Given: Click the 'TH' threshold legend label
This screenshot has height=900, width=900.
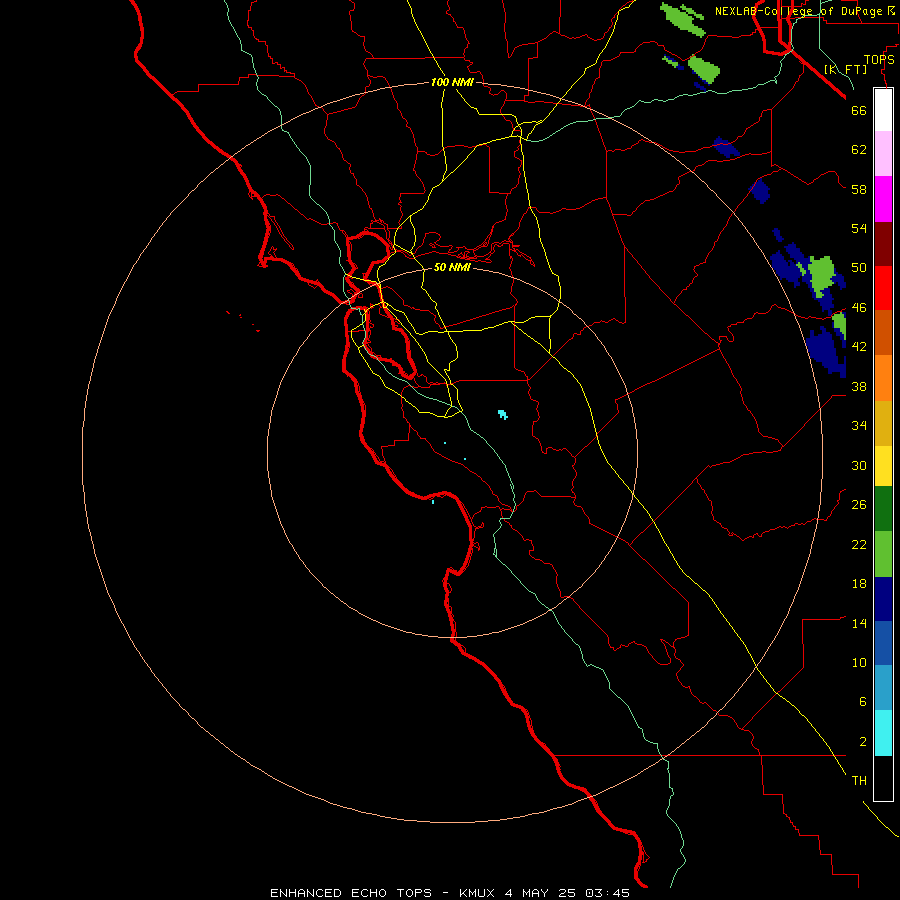Looking at the screenshot, I should tap(859, 781).
